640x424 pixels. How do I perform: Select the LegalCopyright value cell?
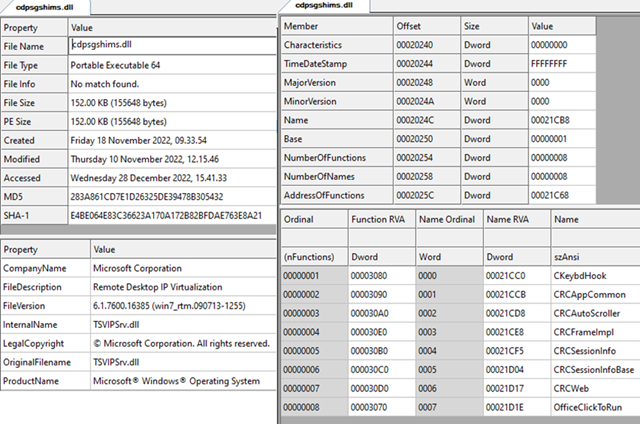[184, 343]
